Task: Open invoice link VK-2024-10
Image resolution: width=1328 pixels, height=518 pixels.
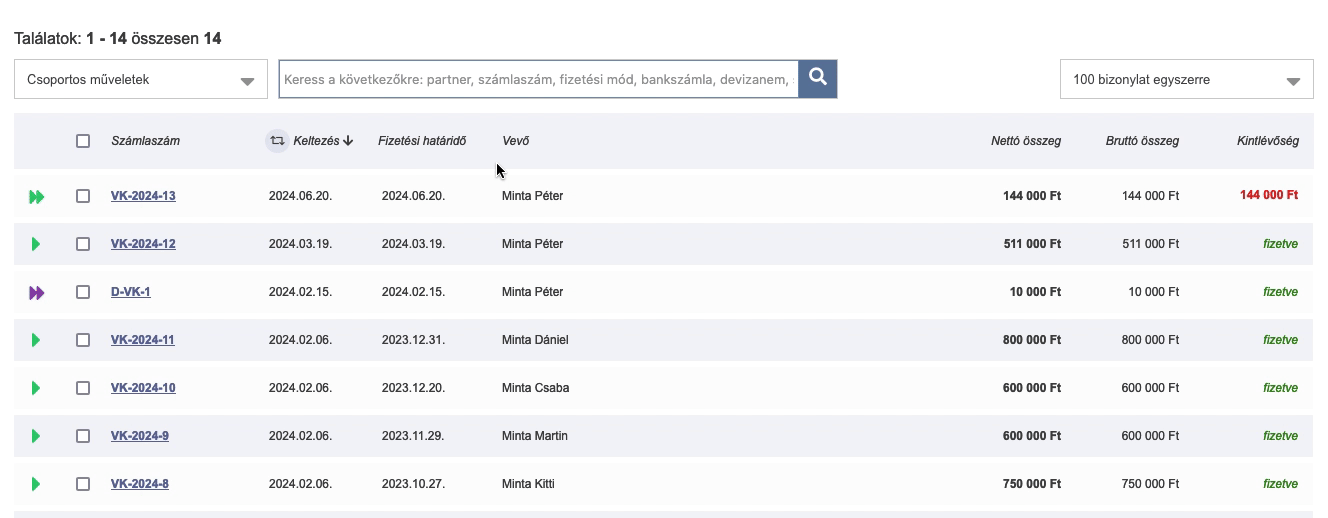Action: (x=143, y=388)
